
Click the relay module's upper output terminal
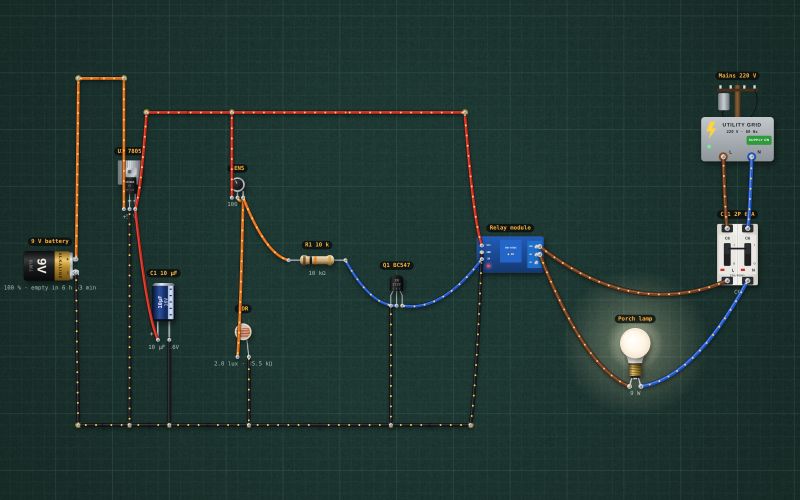[x=538, y=246]
